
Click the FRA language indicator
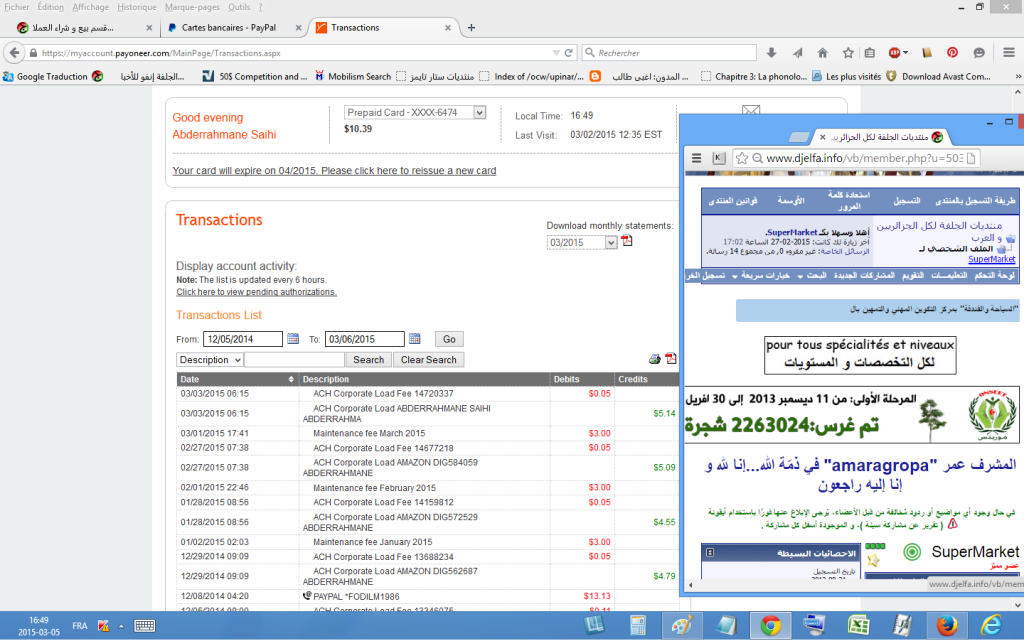80,626
